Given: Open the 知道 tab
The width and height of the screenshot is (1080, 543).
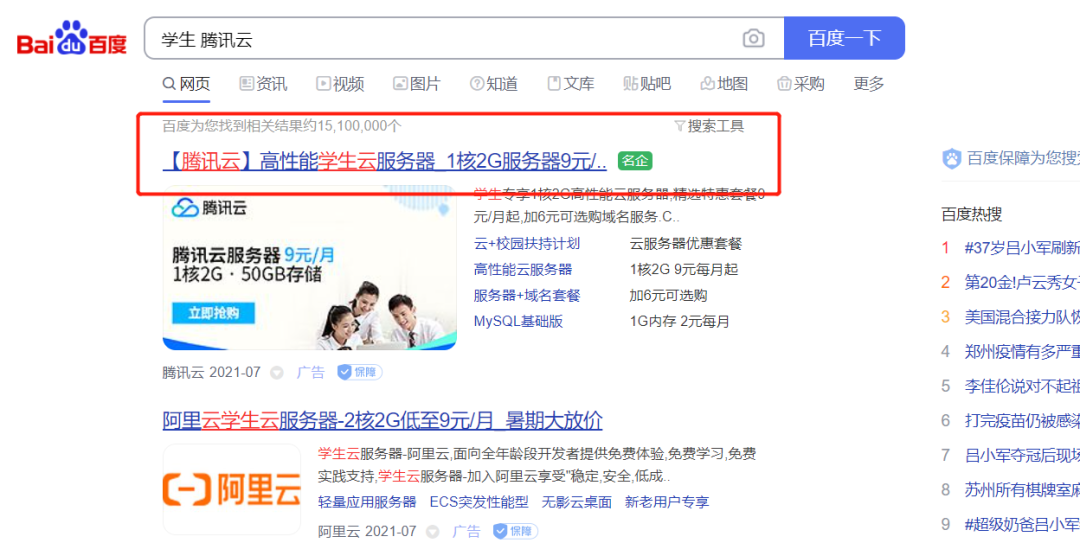Looking at the screenshot, I should (x=494, y=84).
